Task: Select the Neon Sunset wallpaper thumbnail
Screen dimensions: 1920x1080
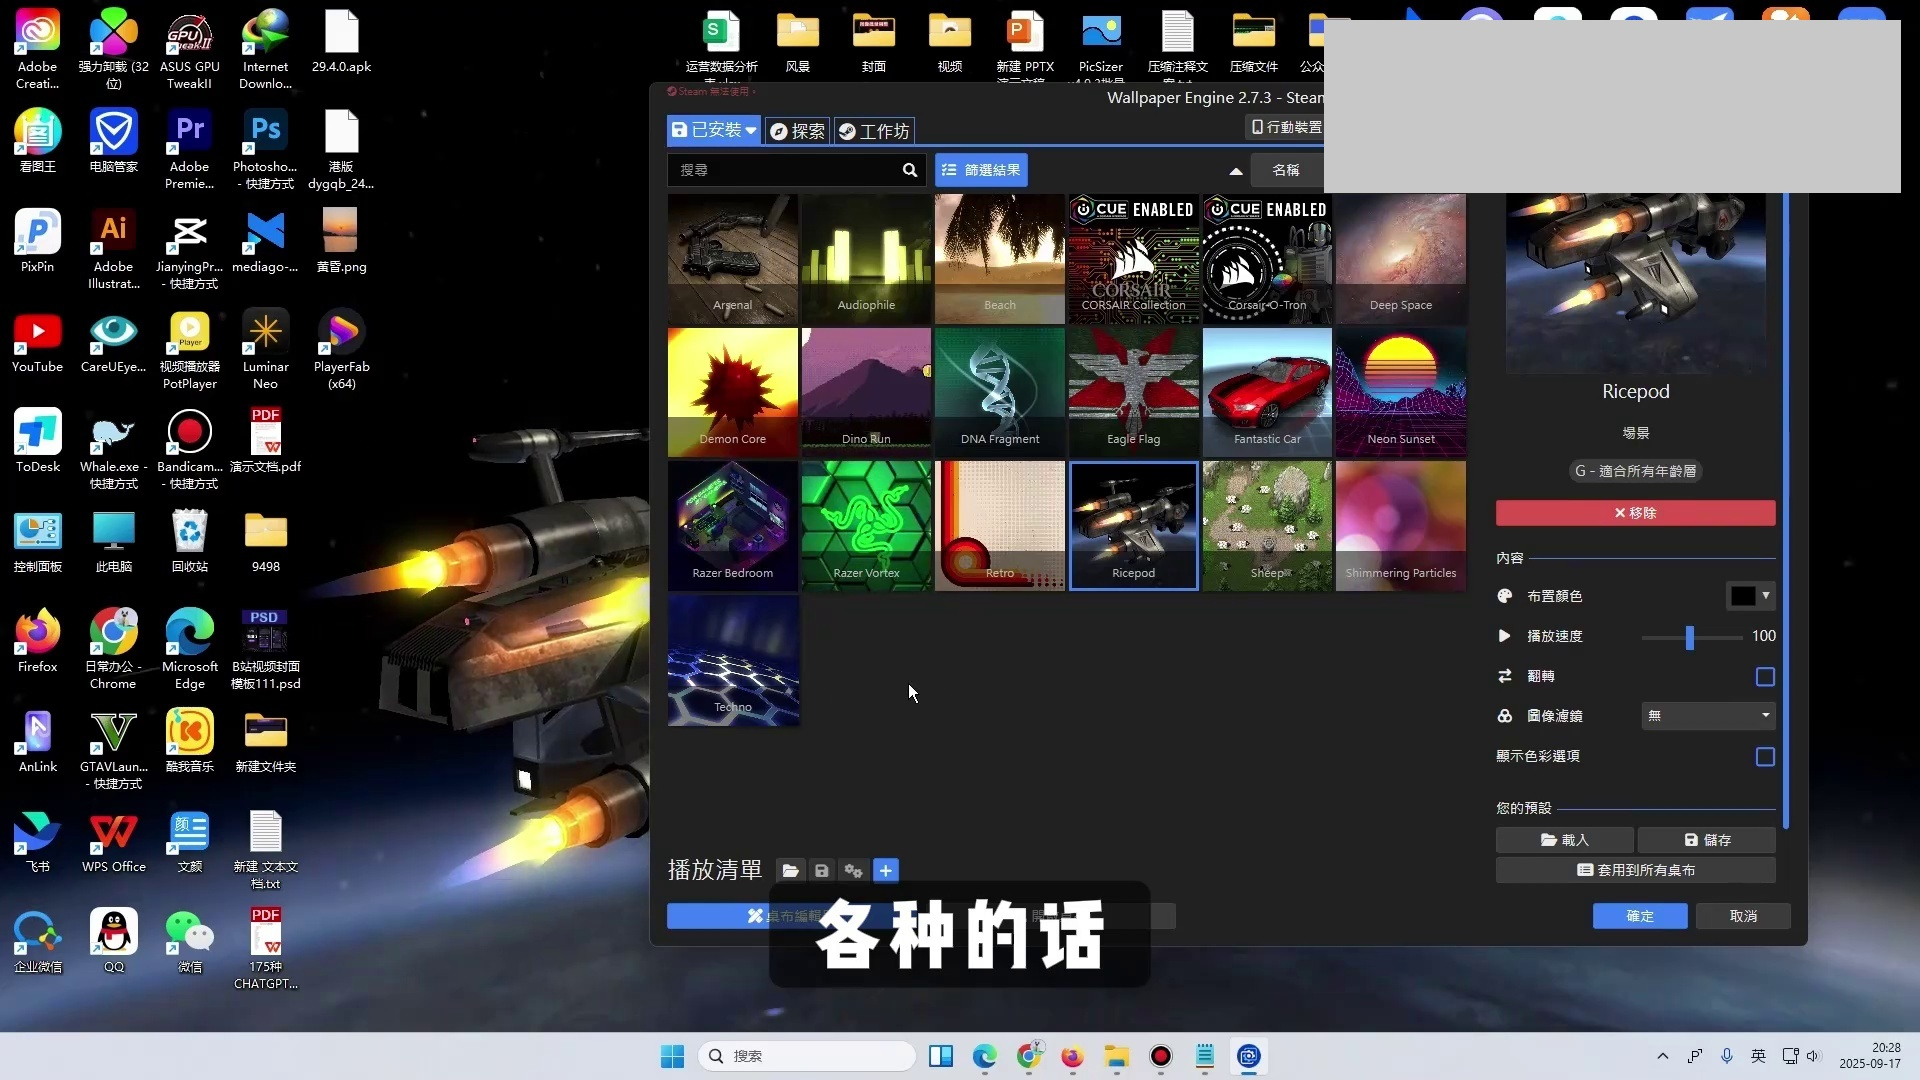Action: (1400, 392)
